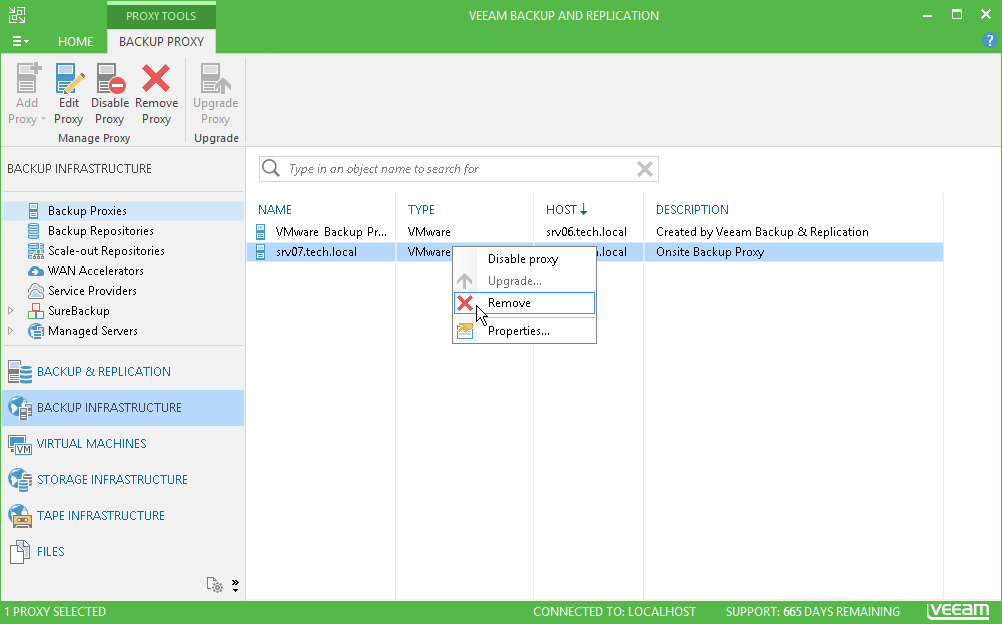
Task: Open the Add Proxy dropdown arrow
Action: click(43, 119)
